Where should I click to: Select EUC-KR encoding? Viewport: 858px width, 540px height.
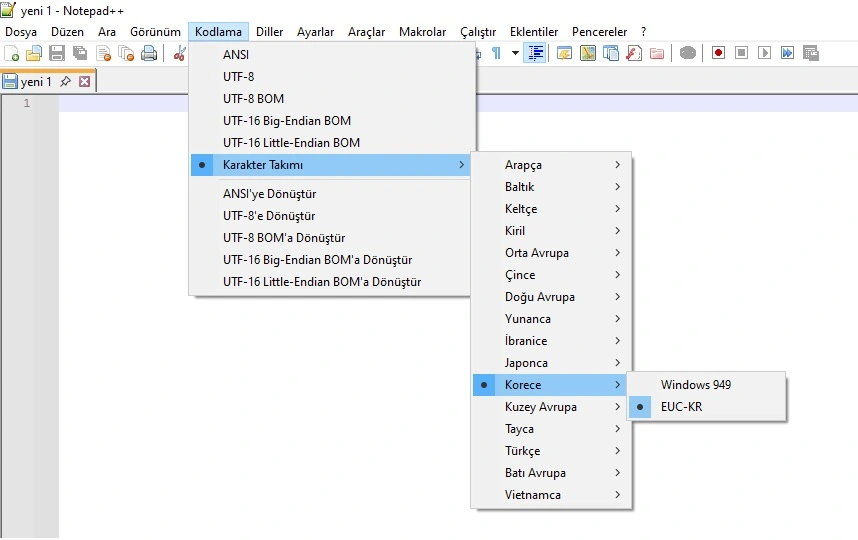click(x=706, y=407)
